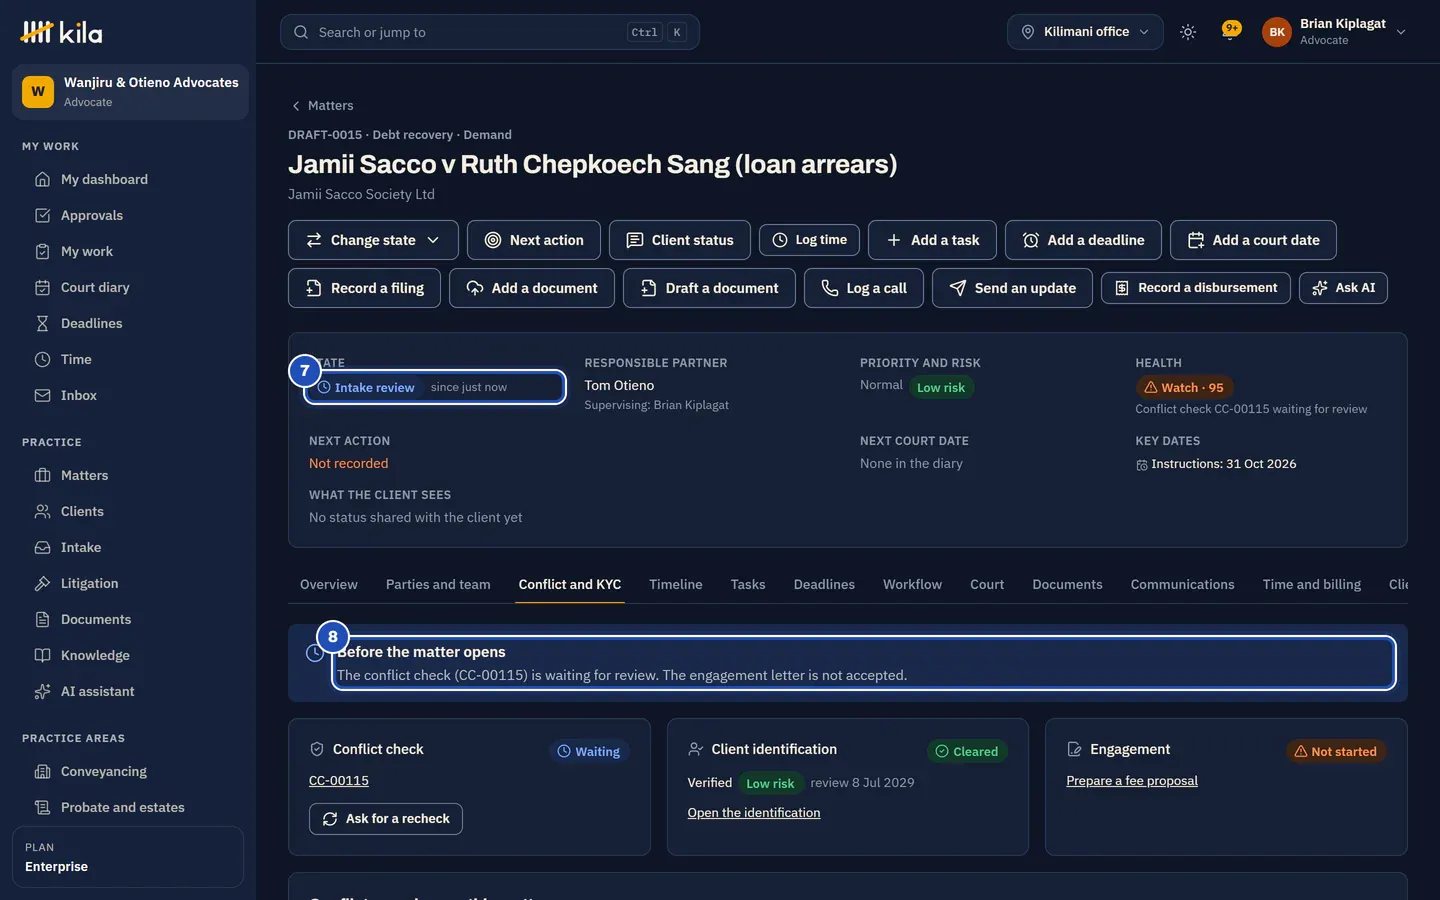This screenshot has width=1440, height=900.
Task: Open the Timeline tab
Action: tap(676, 585)
